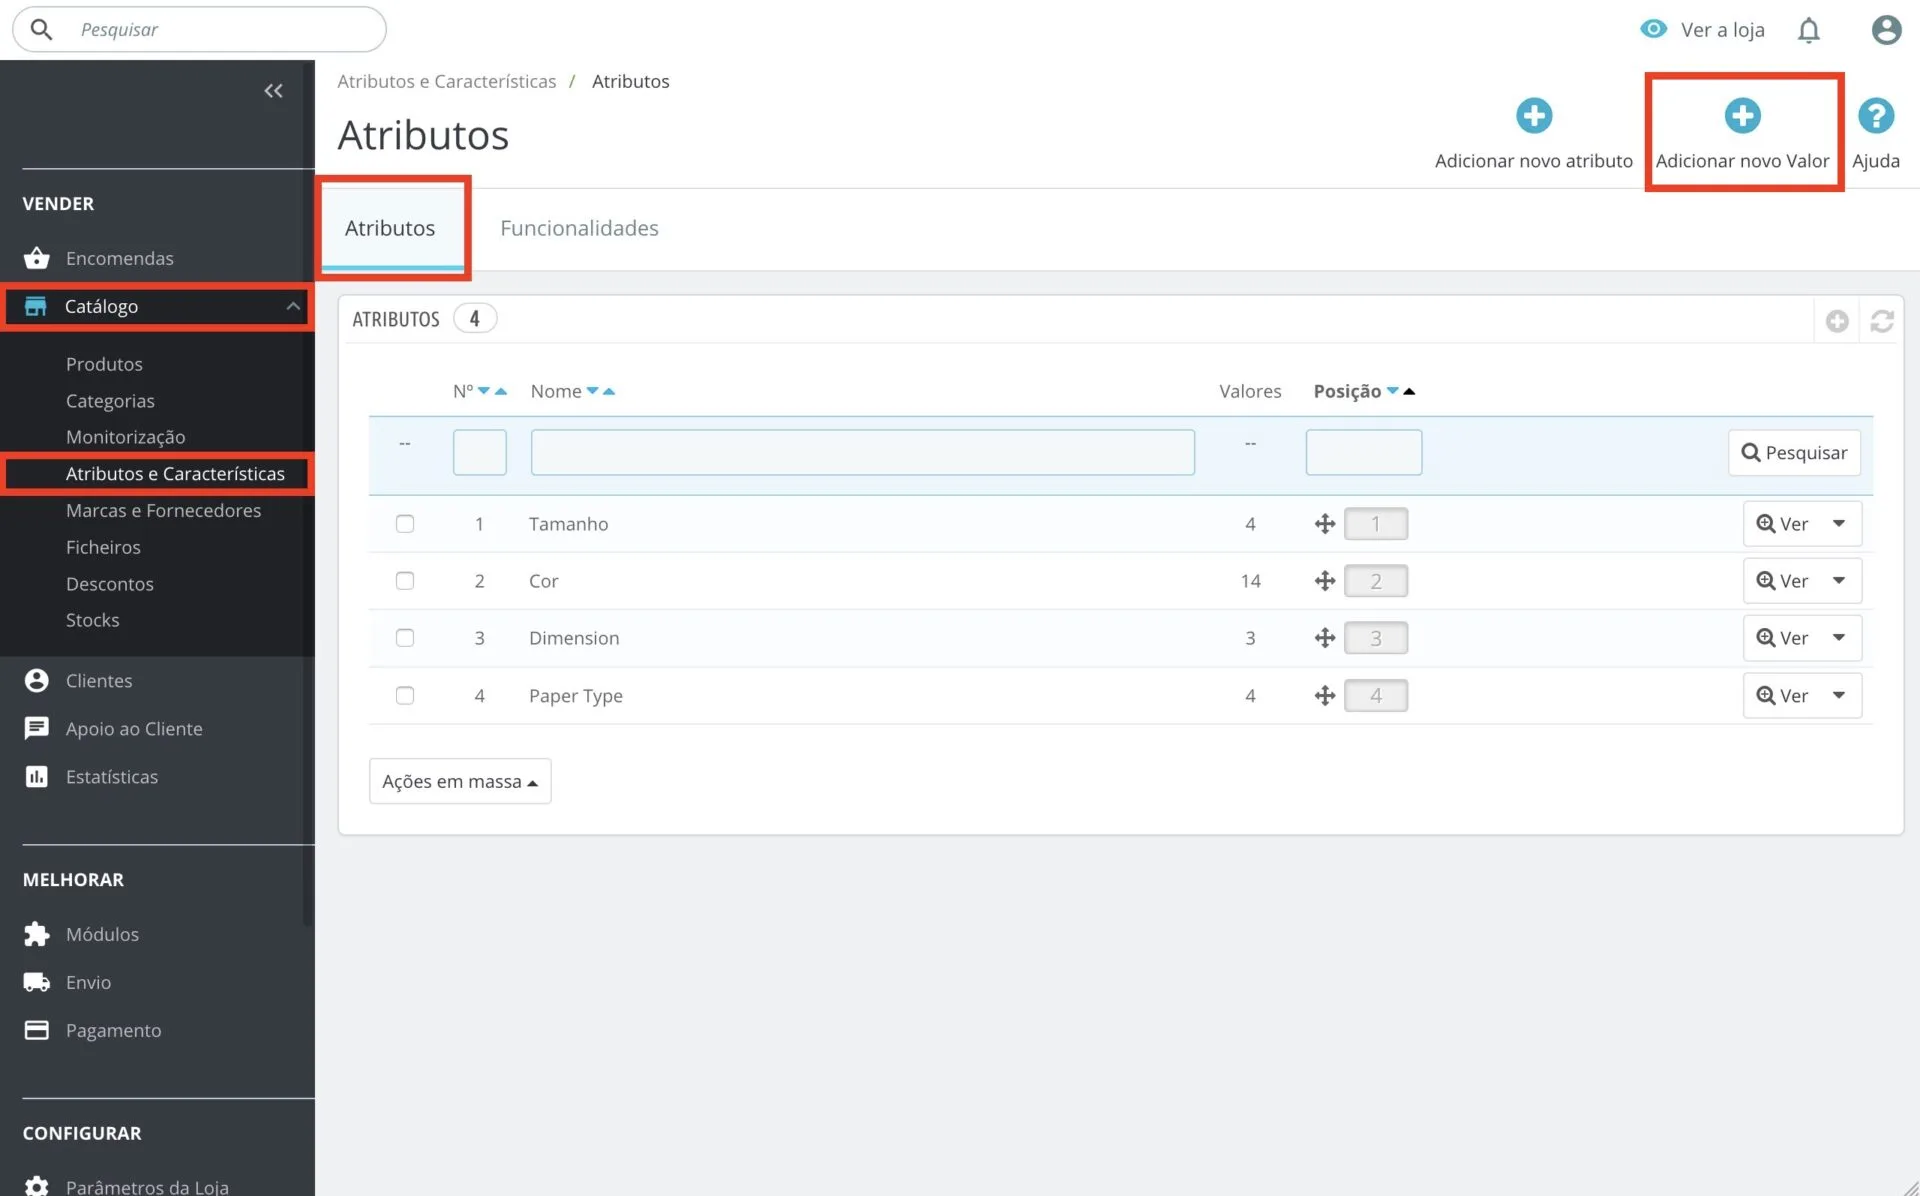Click the Adicionar novo atributo plus icon
Screen dimensions: 1920x1196
1533,116
